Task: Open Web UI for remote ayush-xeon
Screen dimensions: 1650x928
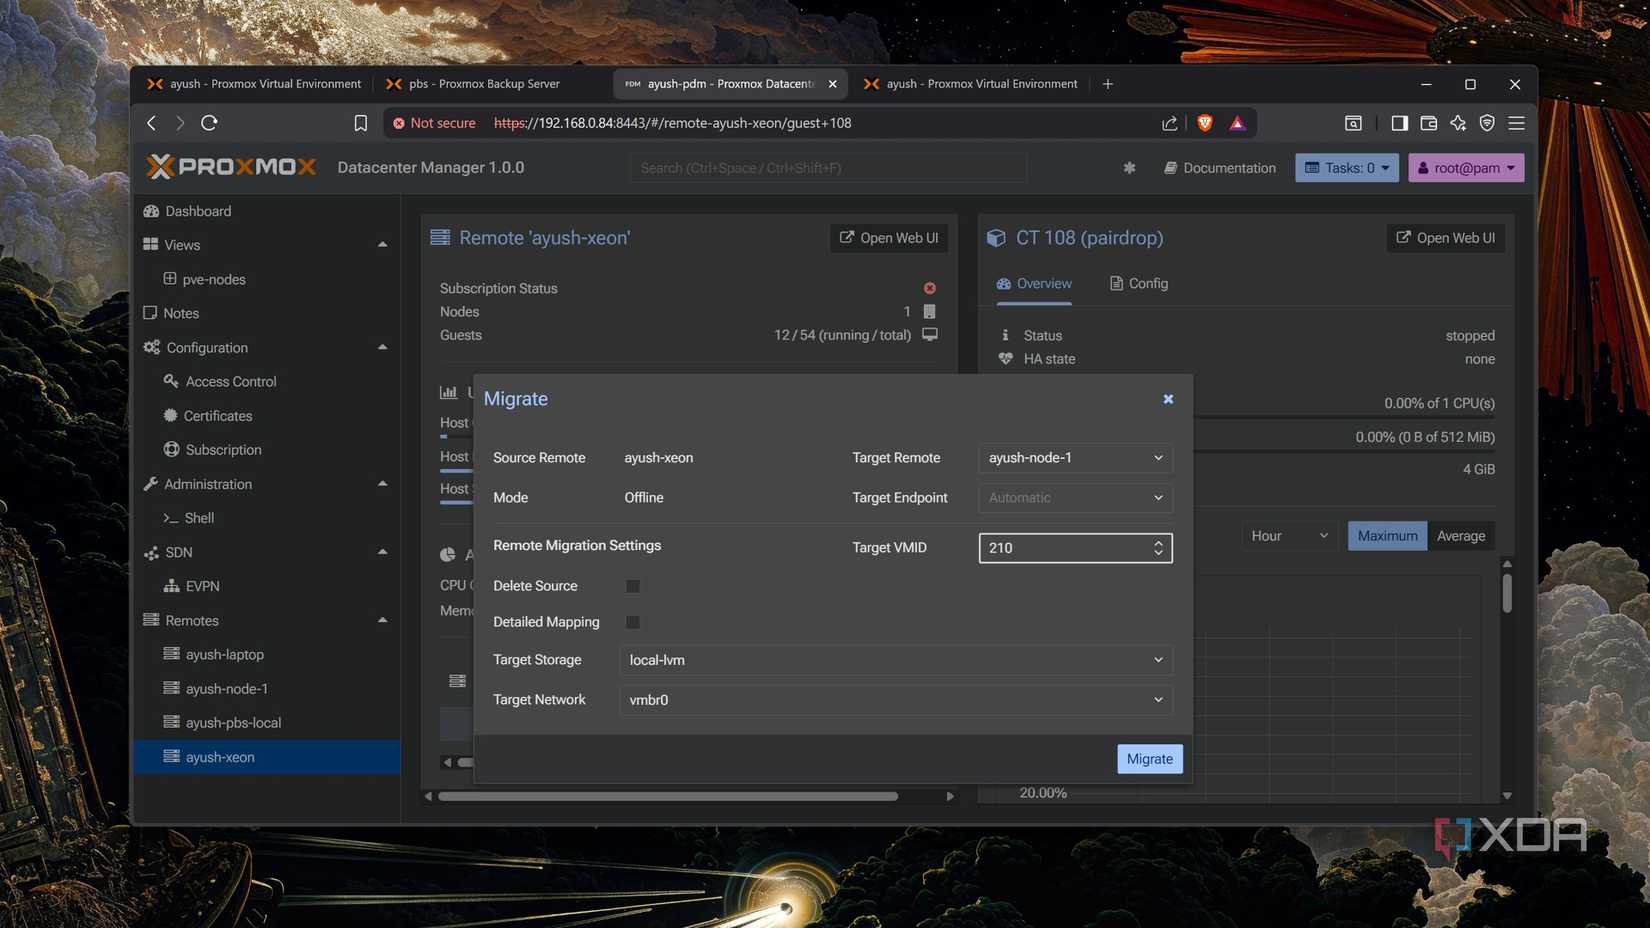Action: (888, 237)
